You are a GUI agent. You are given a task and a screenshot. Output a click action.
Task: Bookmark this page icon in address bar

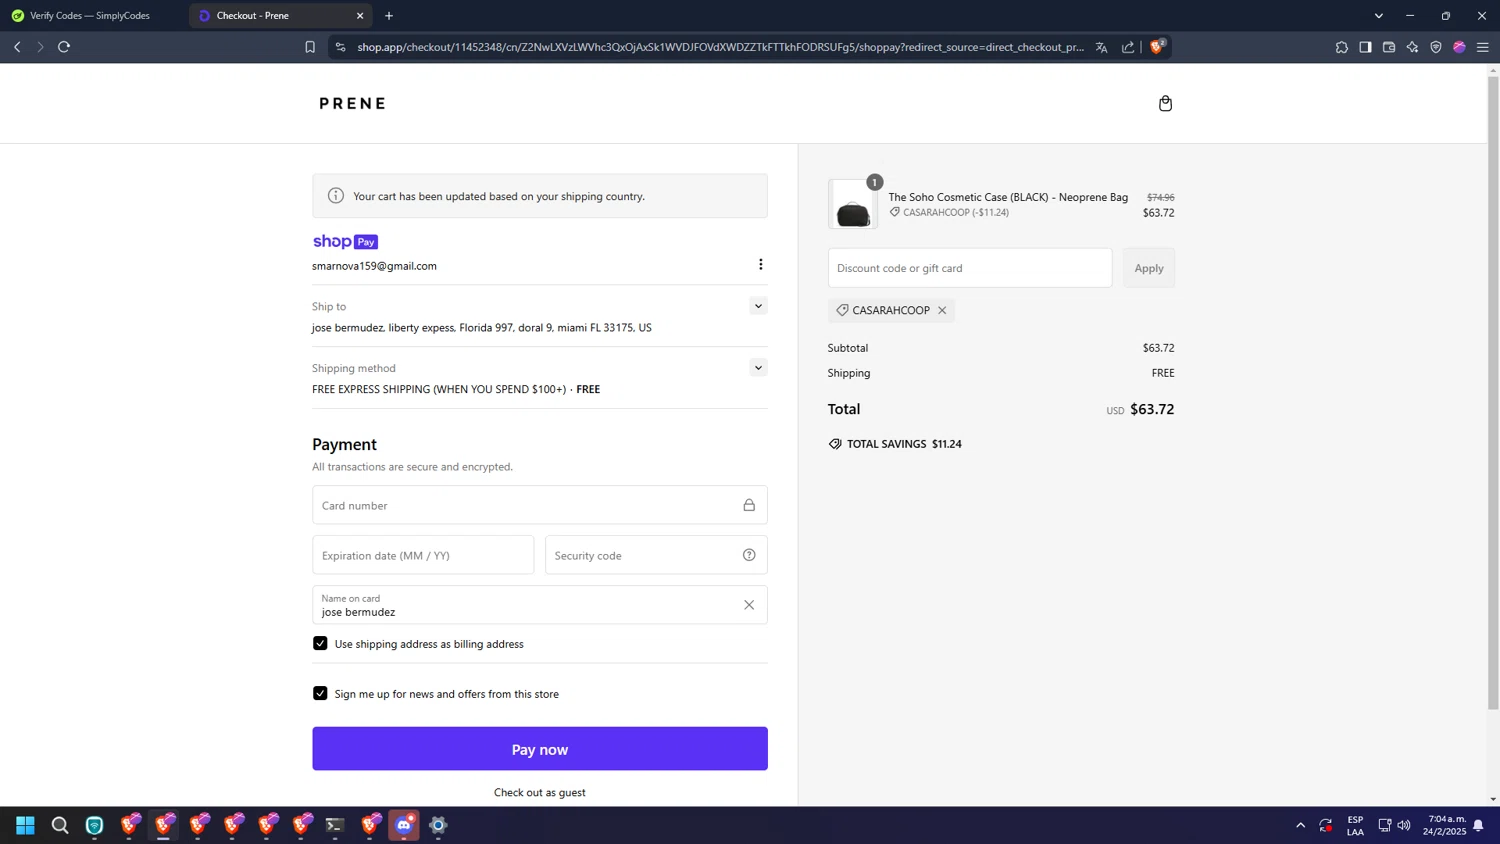pyautogui.click(x=310, y=47)
